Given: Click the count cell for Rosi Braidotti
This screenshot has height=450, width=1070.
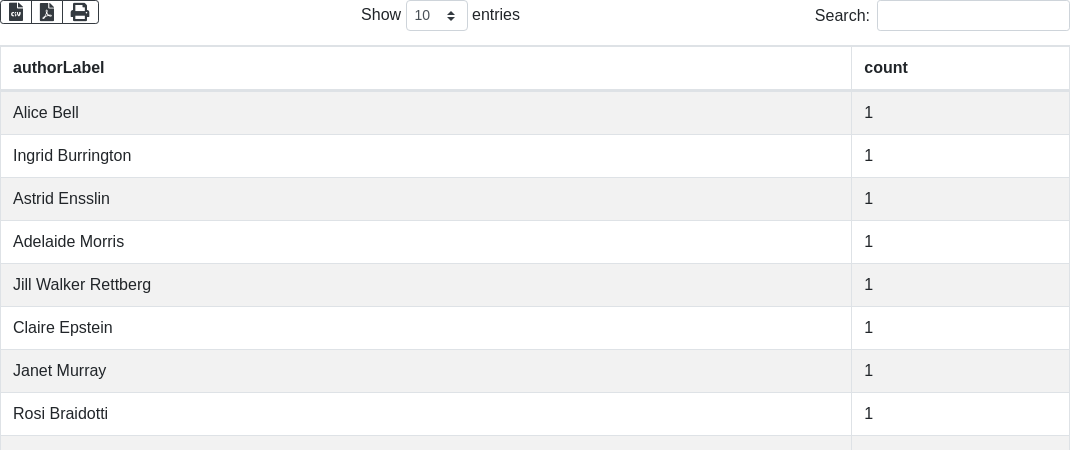Looking at the screenshot, I should coord(869,414).
